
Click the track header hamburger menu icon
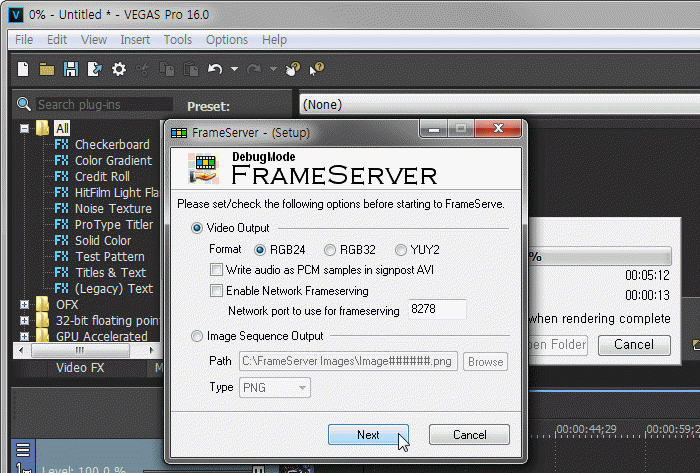[23, 449]
